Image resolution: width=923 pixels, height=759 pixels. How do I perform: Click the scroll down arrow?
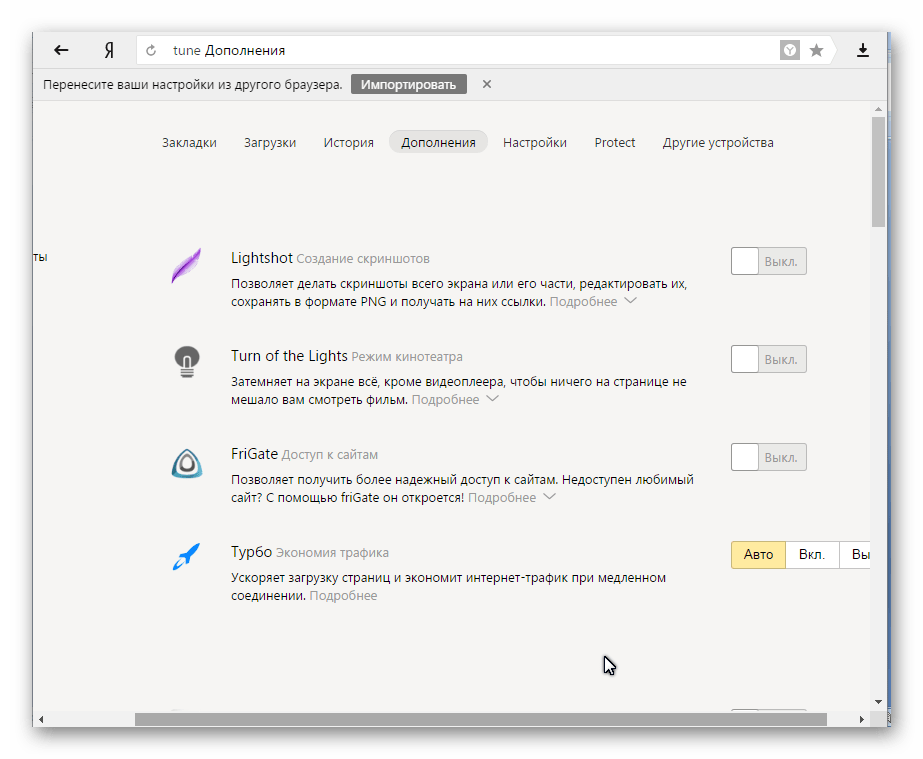(878, 701)
